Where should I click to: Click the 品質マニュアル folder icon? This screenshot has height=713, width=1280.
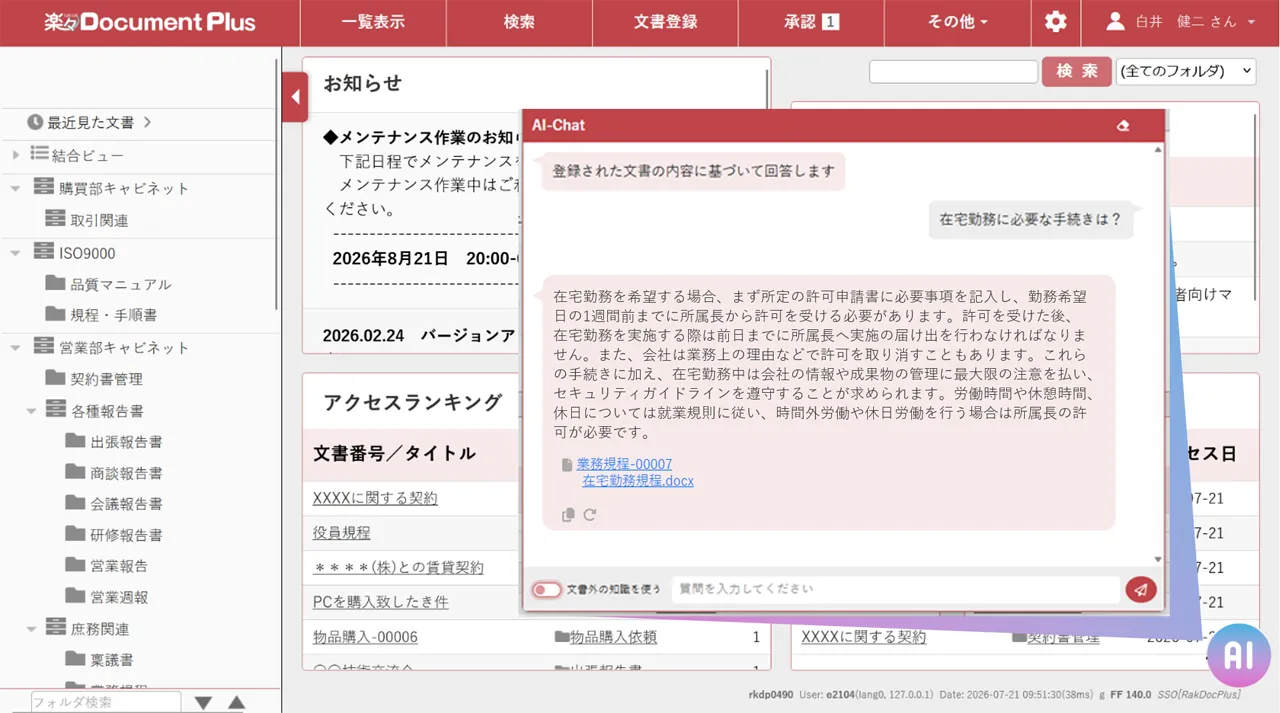tap(55, 283)
